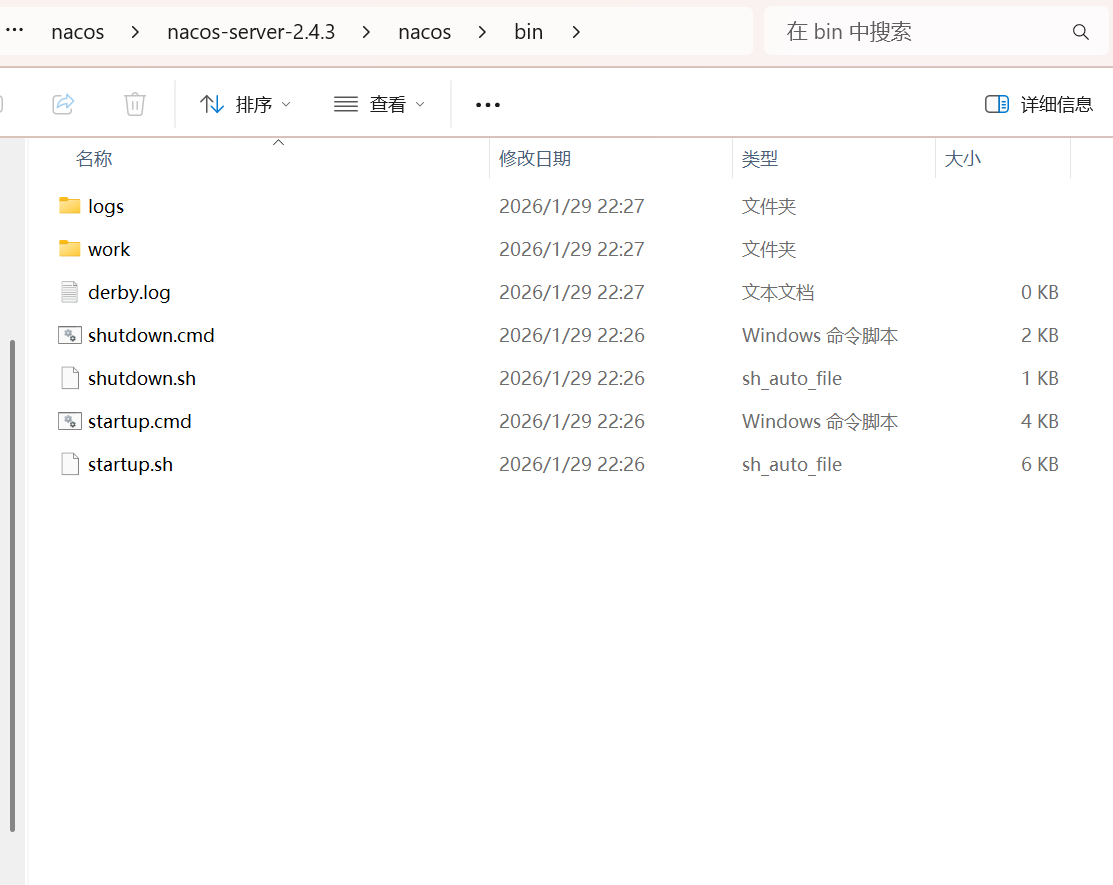
Task: Select the startup.cmd script icon
Action: tap(69, 421)
